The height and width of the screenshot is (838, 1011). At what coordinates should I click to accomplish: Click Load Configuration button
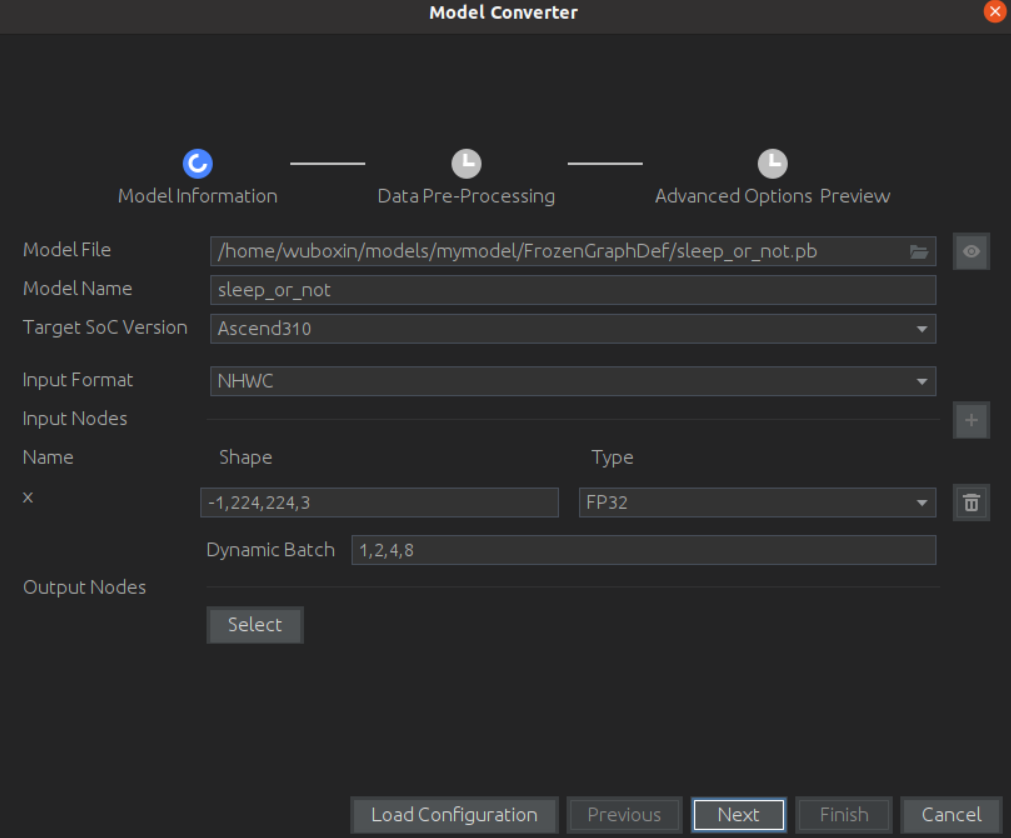(454, 815)
